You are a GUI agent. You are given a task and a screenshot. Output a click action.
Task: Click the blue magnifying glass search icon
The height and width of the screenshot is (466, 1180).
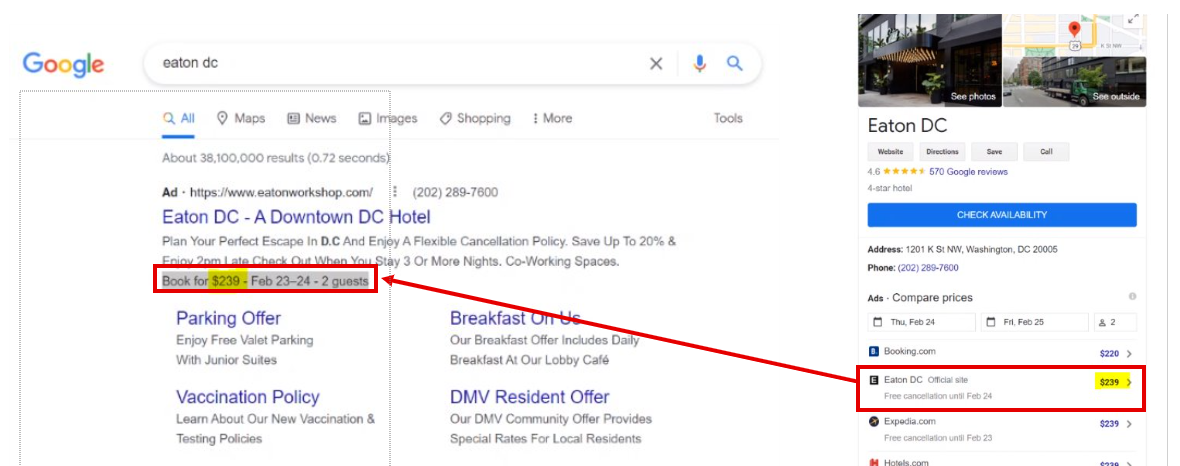735,64
